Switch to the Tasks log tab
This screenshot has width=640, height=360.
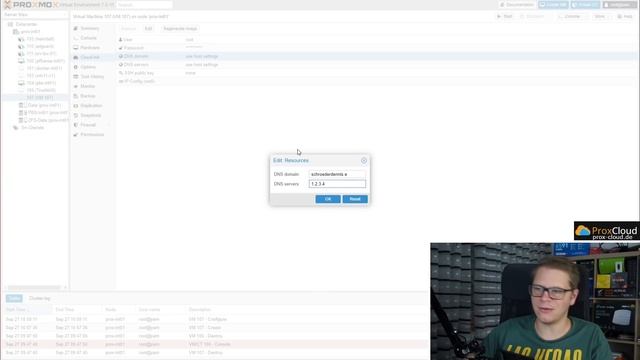click(x=14, y=298)
